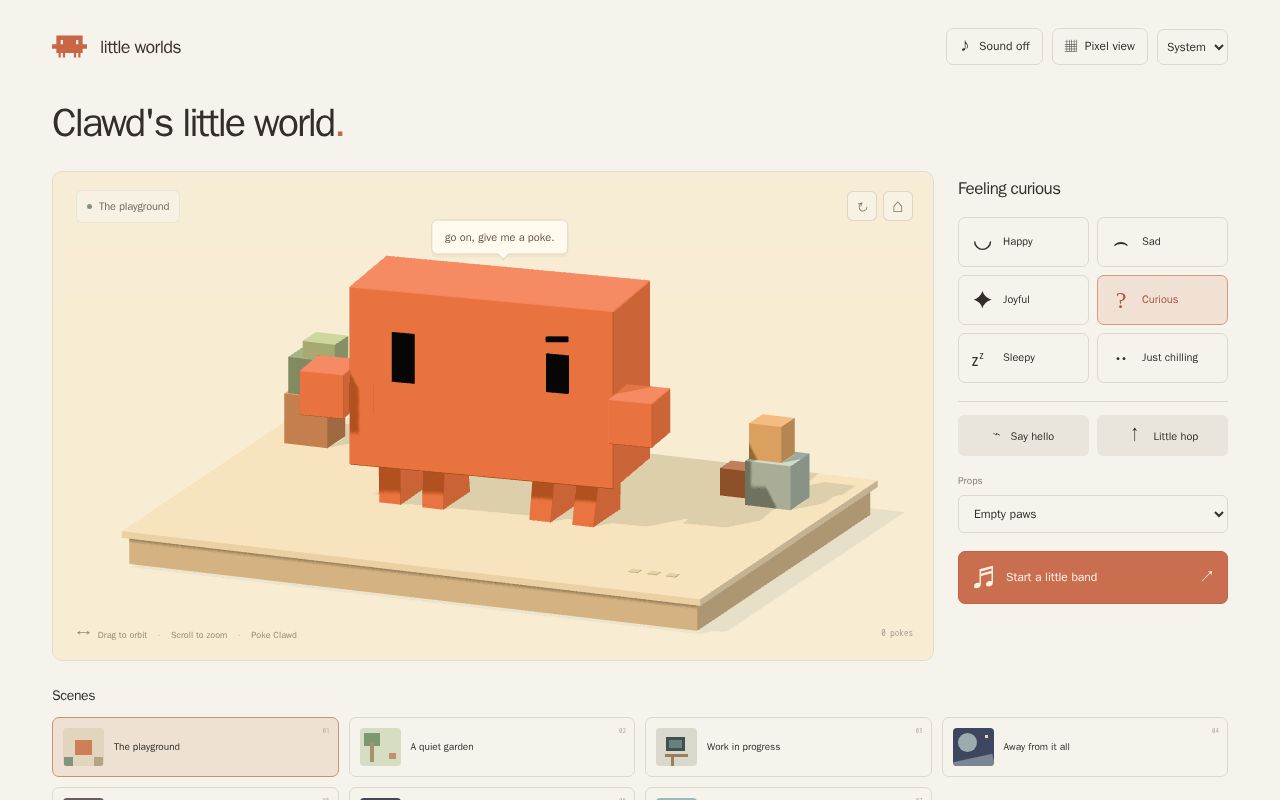Select the Just chilling mood
Viewport: 1280px width, 800px height.
[1162, 358]
